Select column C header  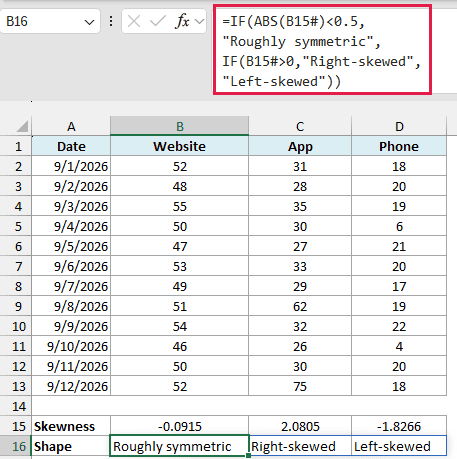coord(300,126)
